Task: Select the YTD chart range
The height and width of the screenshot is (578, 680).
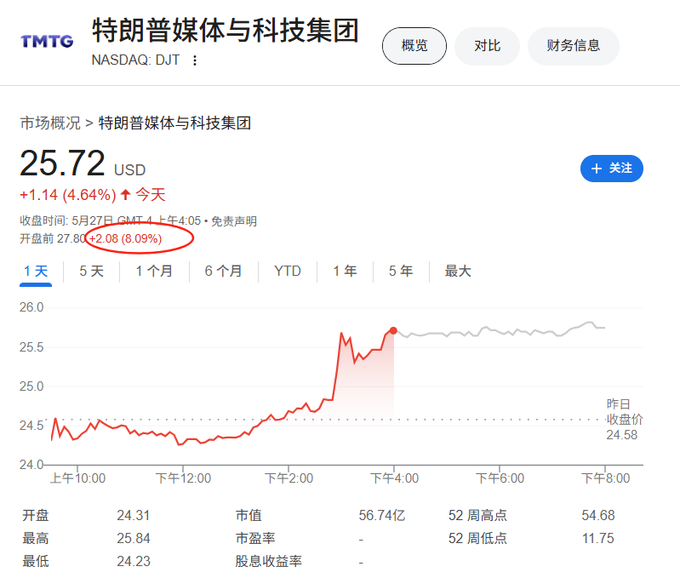Action: [x=287, y=271]
